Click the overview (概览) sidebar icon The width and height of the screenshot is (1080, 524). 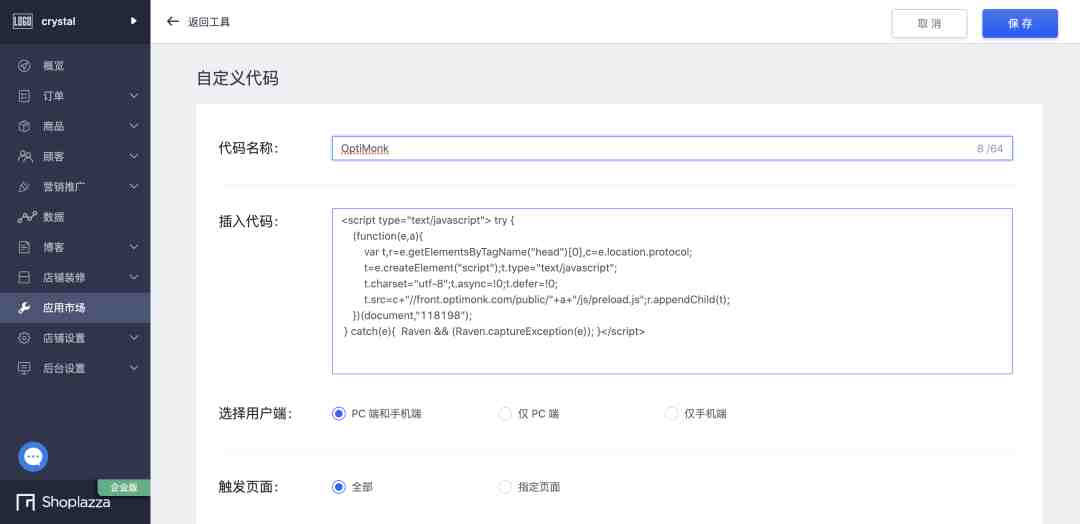tap(24, 66)
